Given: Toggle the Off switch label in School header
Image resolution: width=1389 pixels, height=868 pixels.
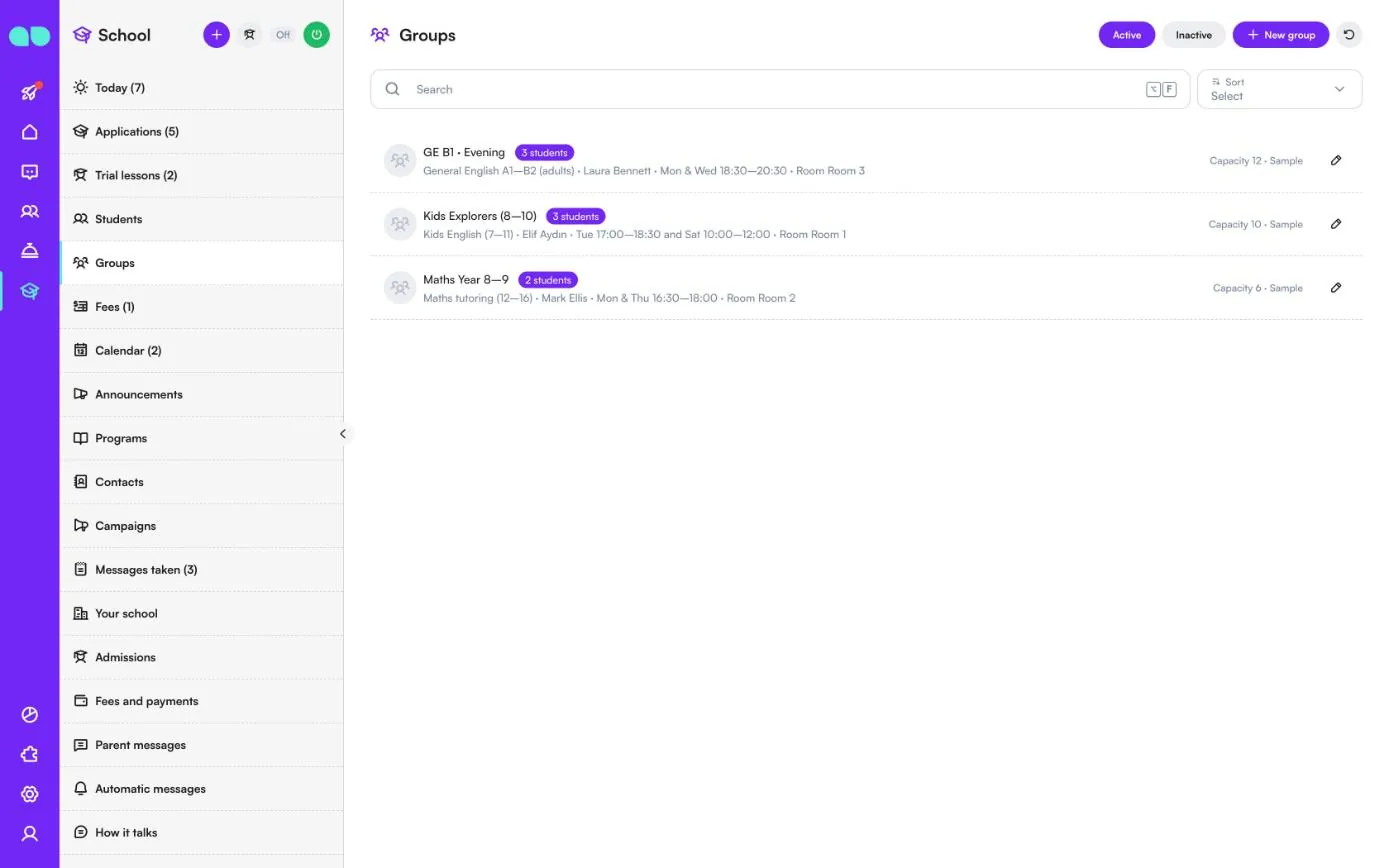Looking at the screenshot, I should click(x=283, y=35).
